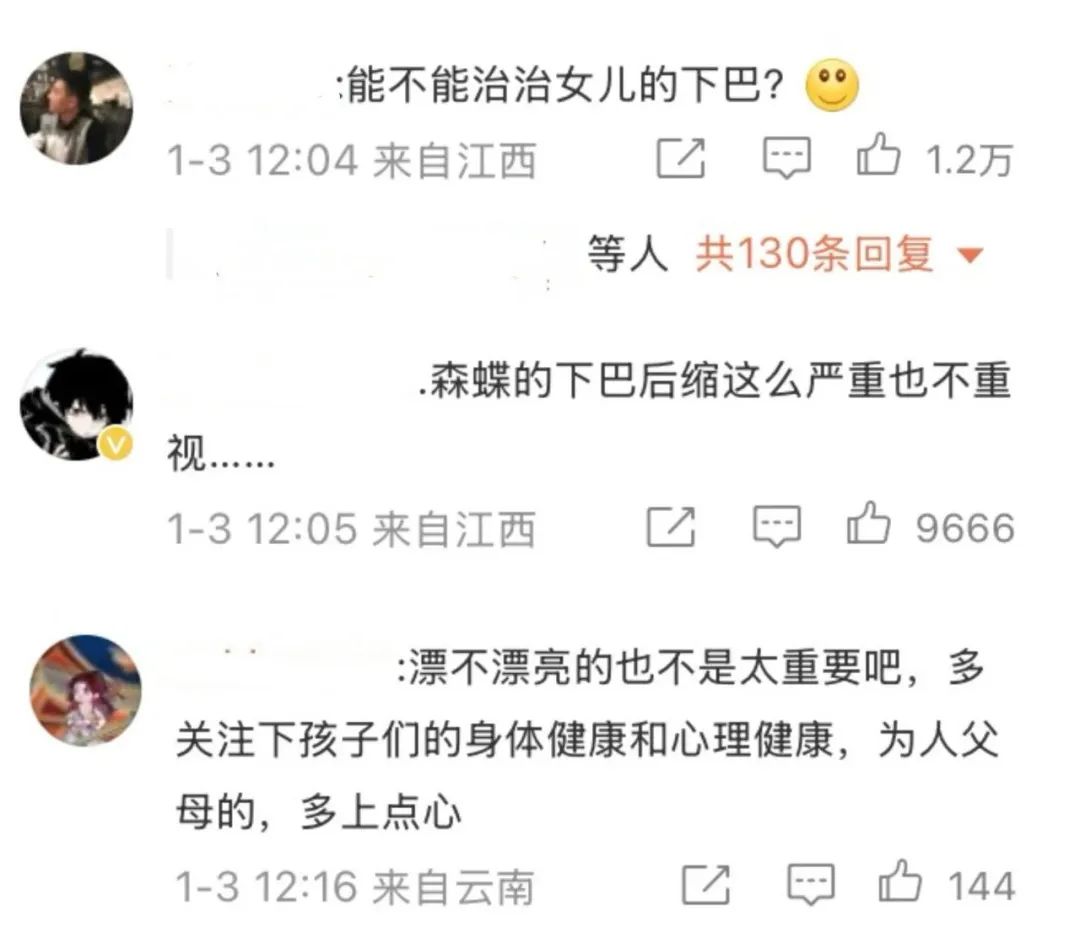Reply to the 漂不漂亮 comment
This screenshot has width=1080, height=948.
point(811,884)
